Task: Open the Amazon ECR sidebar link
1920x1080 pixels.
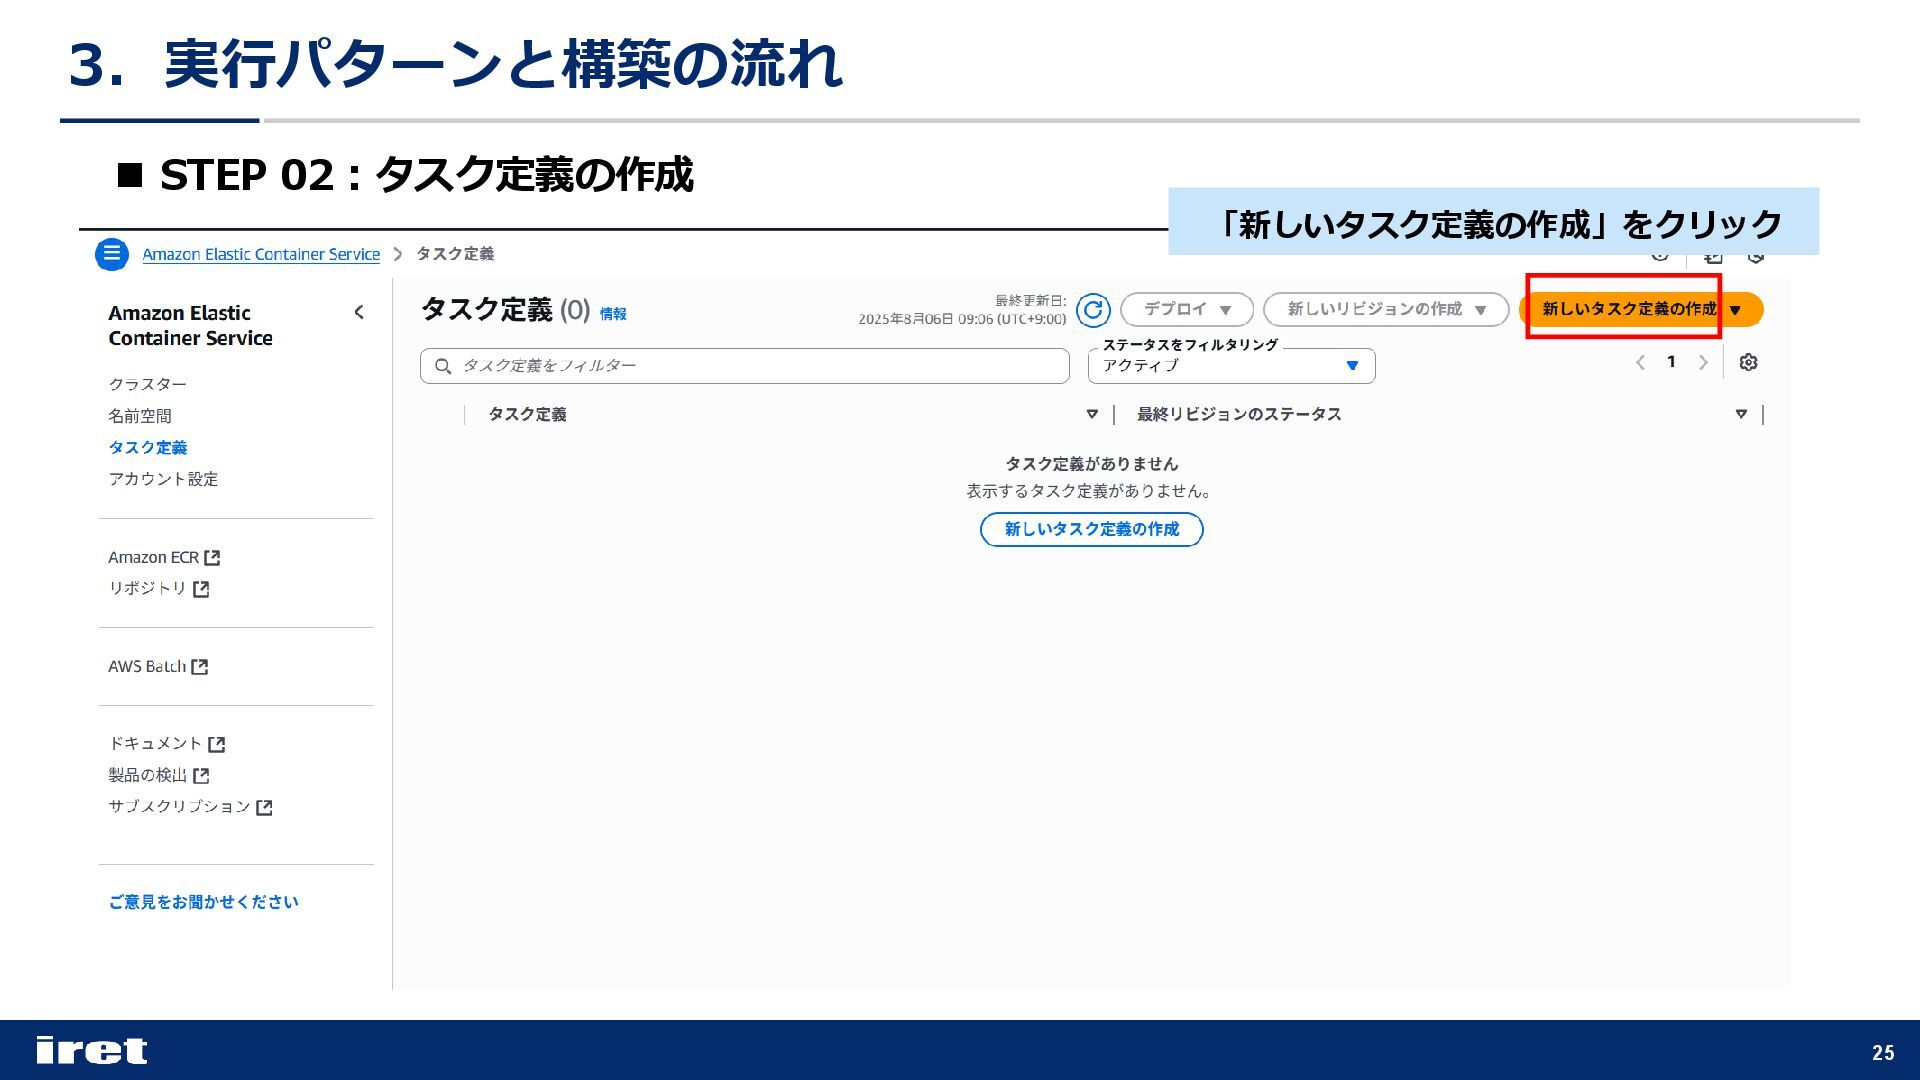Action: pyautogui.click(x=153, y=558)
